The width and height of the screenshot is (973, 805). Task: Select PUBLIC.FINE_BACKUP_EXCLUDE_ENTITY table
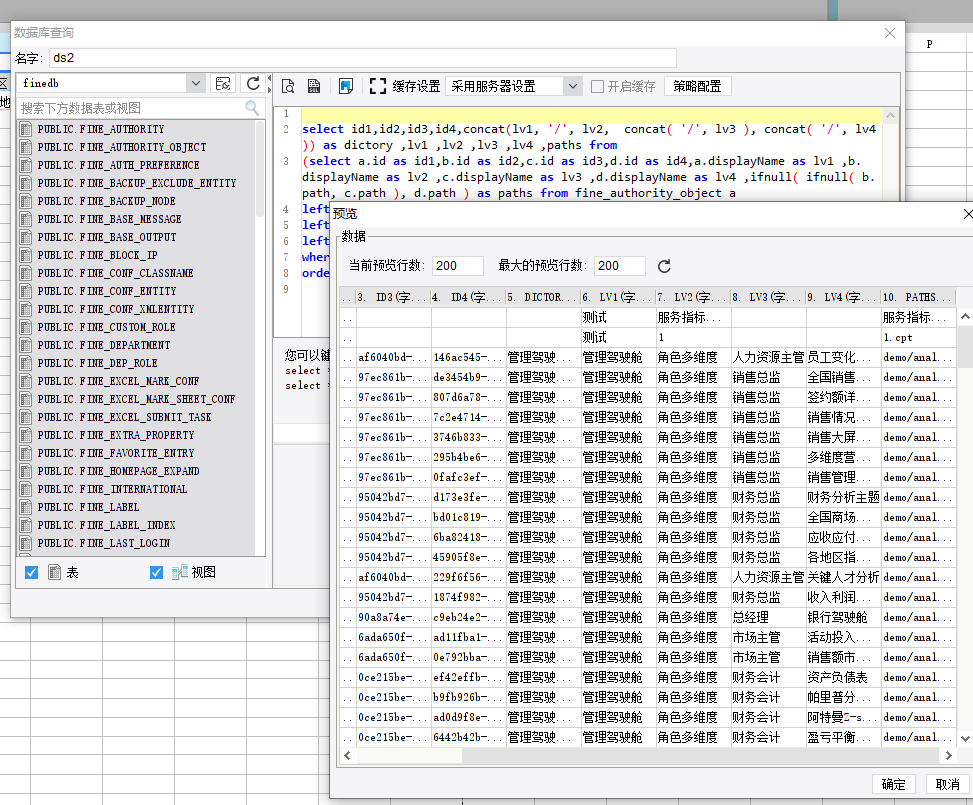pos(137,183)
